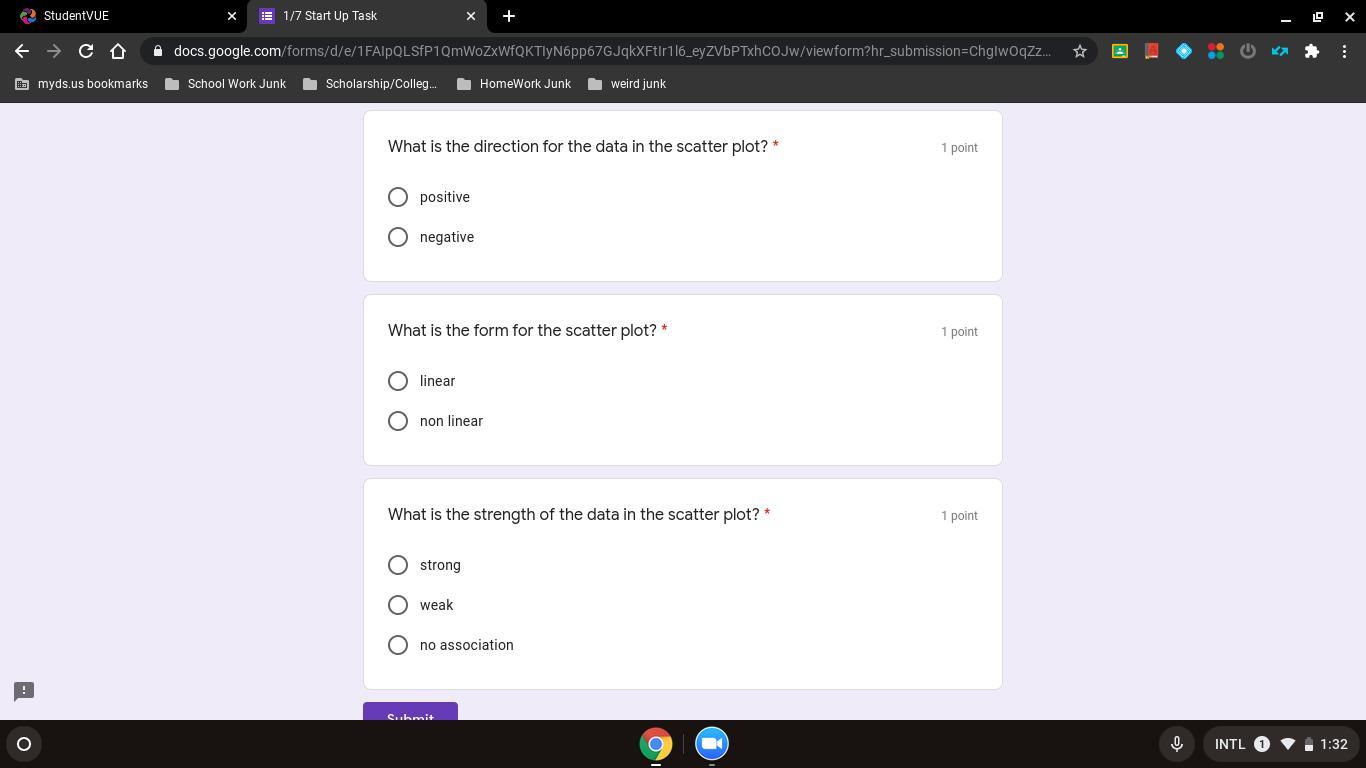Image resolution: width=1366 pixels, height=768 pixels.
Task: Open the home page icon
Action: click(x=118, y=51)
